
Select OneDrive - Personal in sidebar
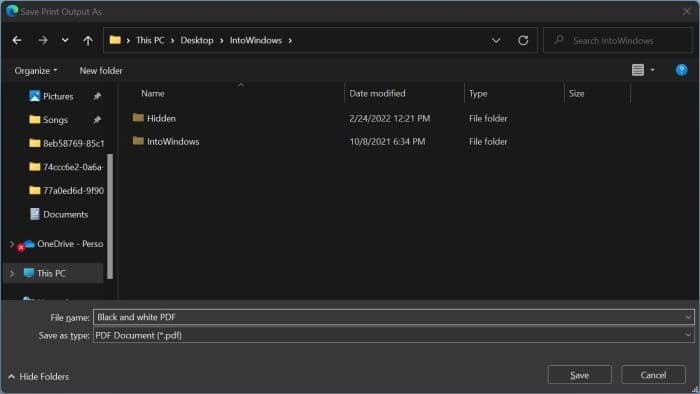tap(63, 244)
